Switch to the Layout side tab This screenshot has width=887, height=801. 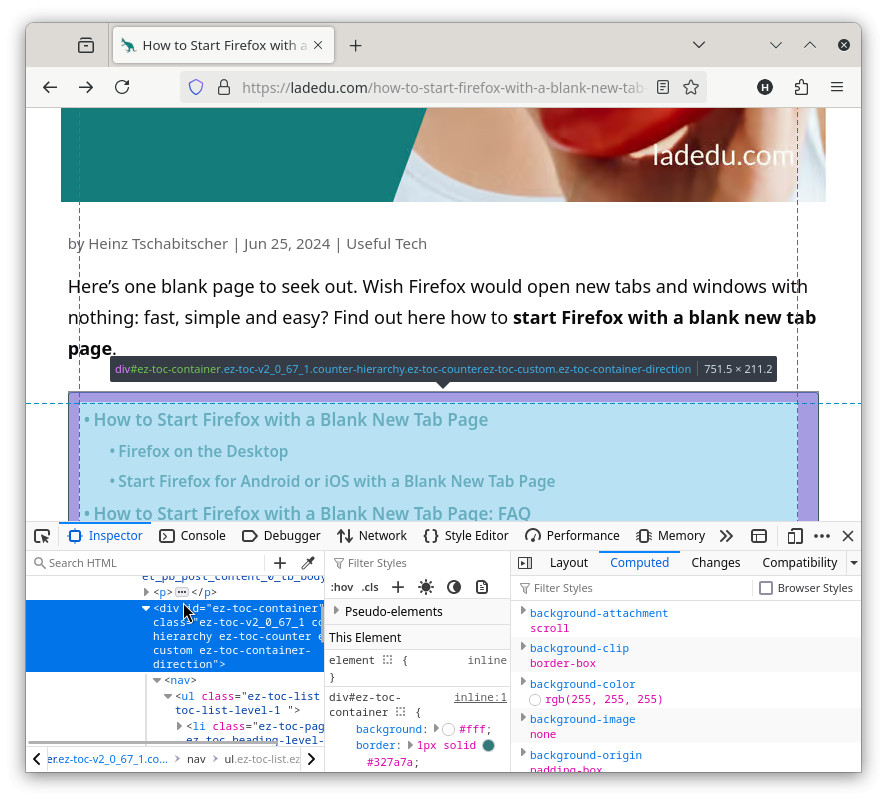569,563
